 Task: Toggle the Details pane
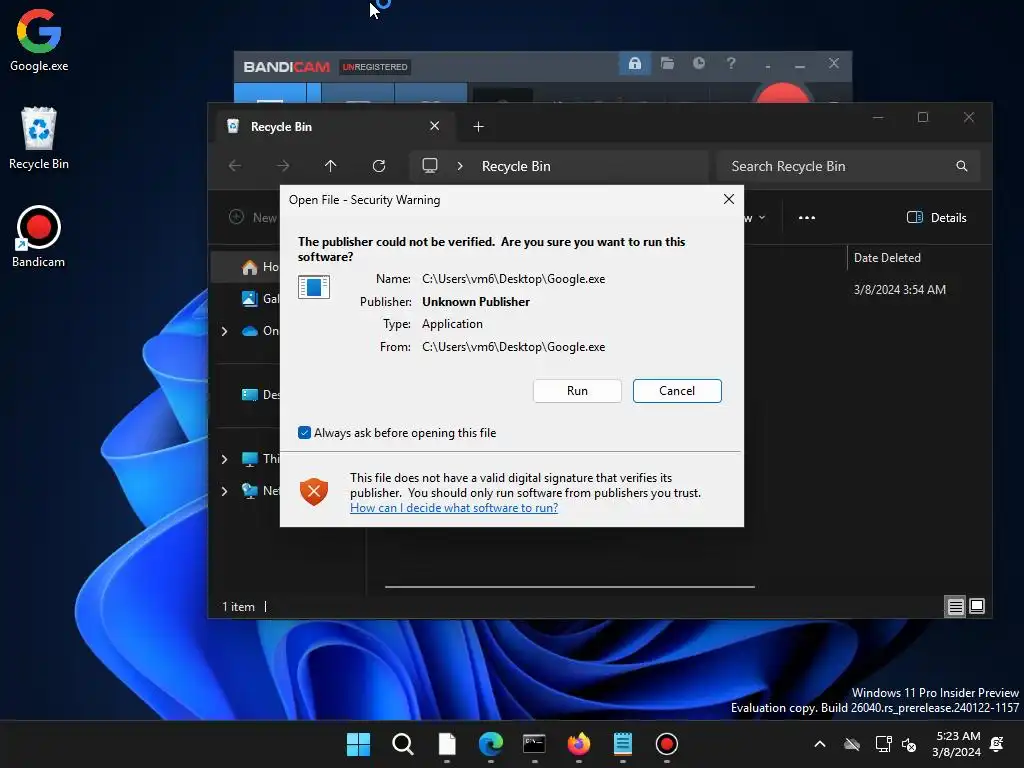click(936, 217)
